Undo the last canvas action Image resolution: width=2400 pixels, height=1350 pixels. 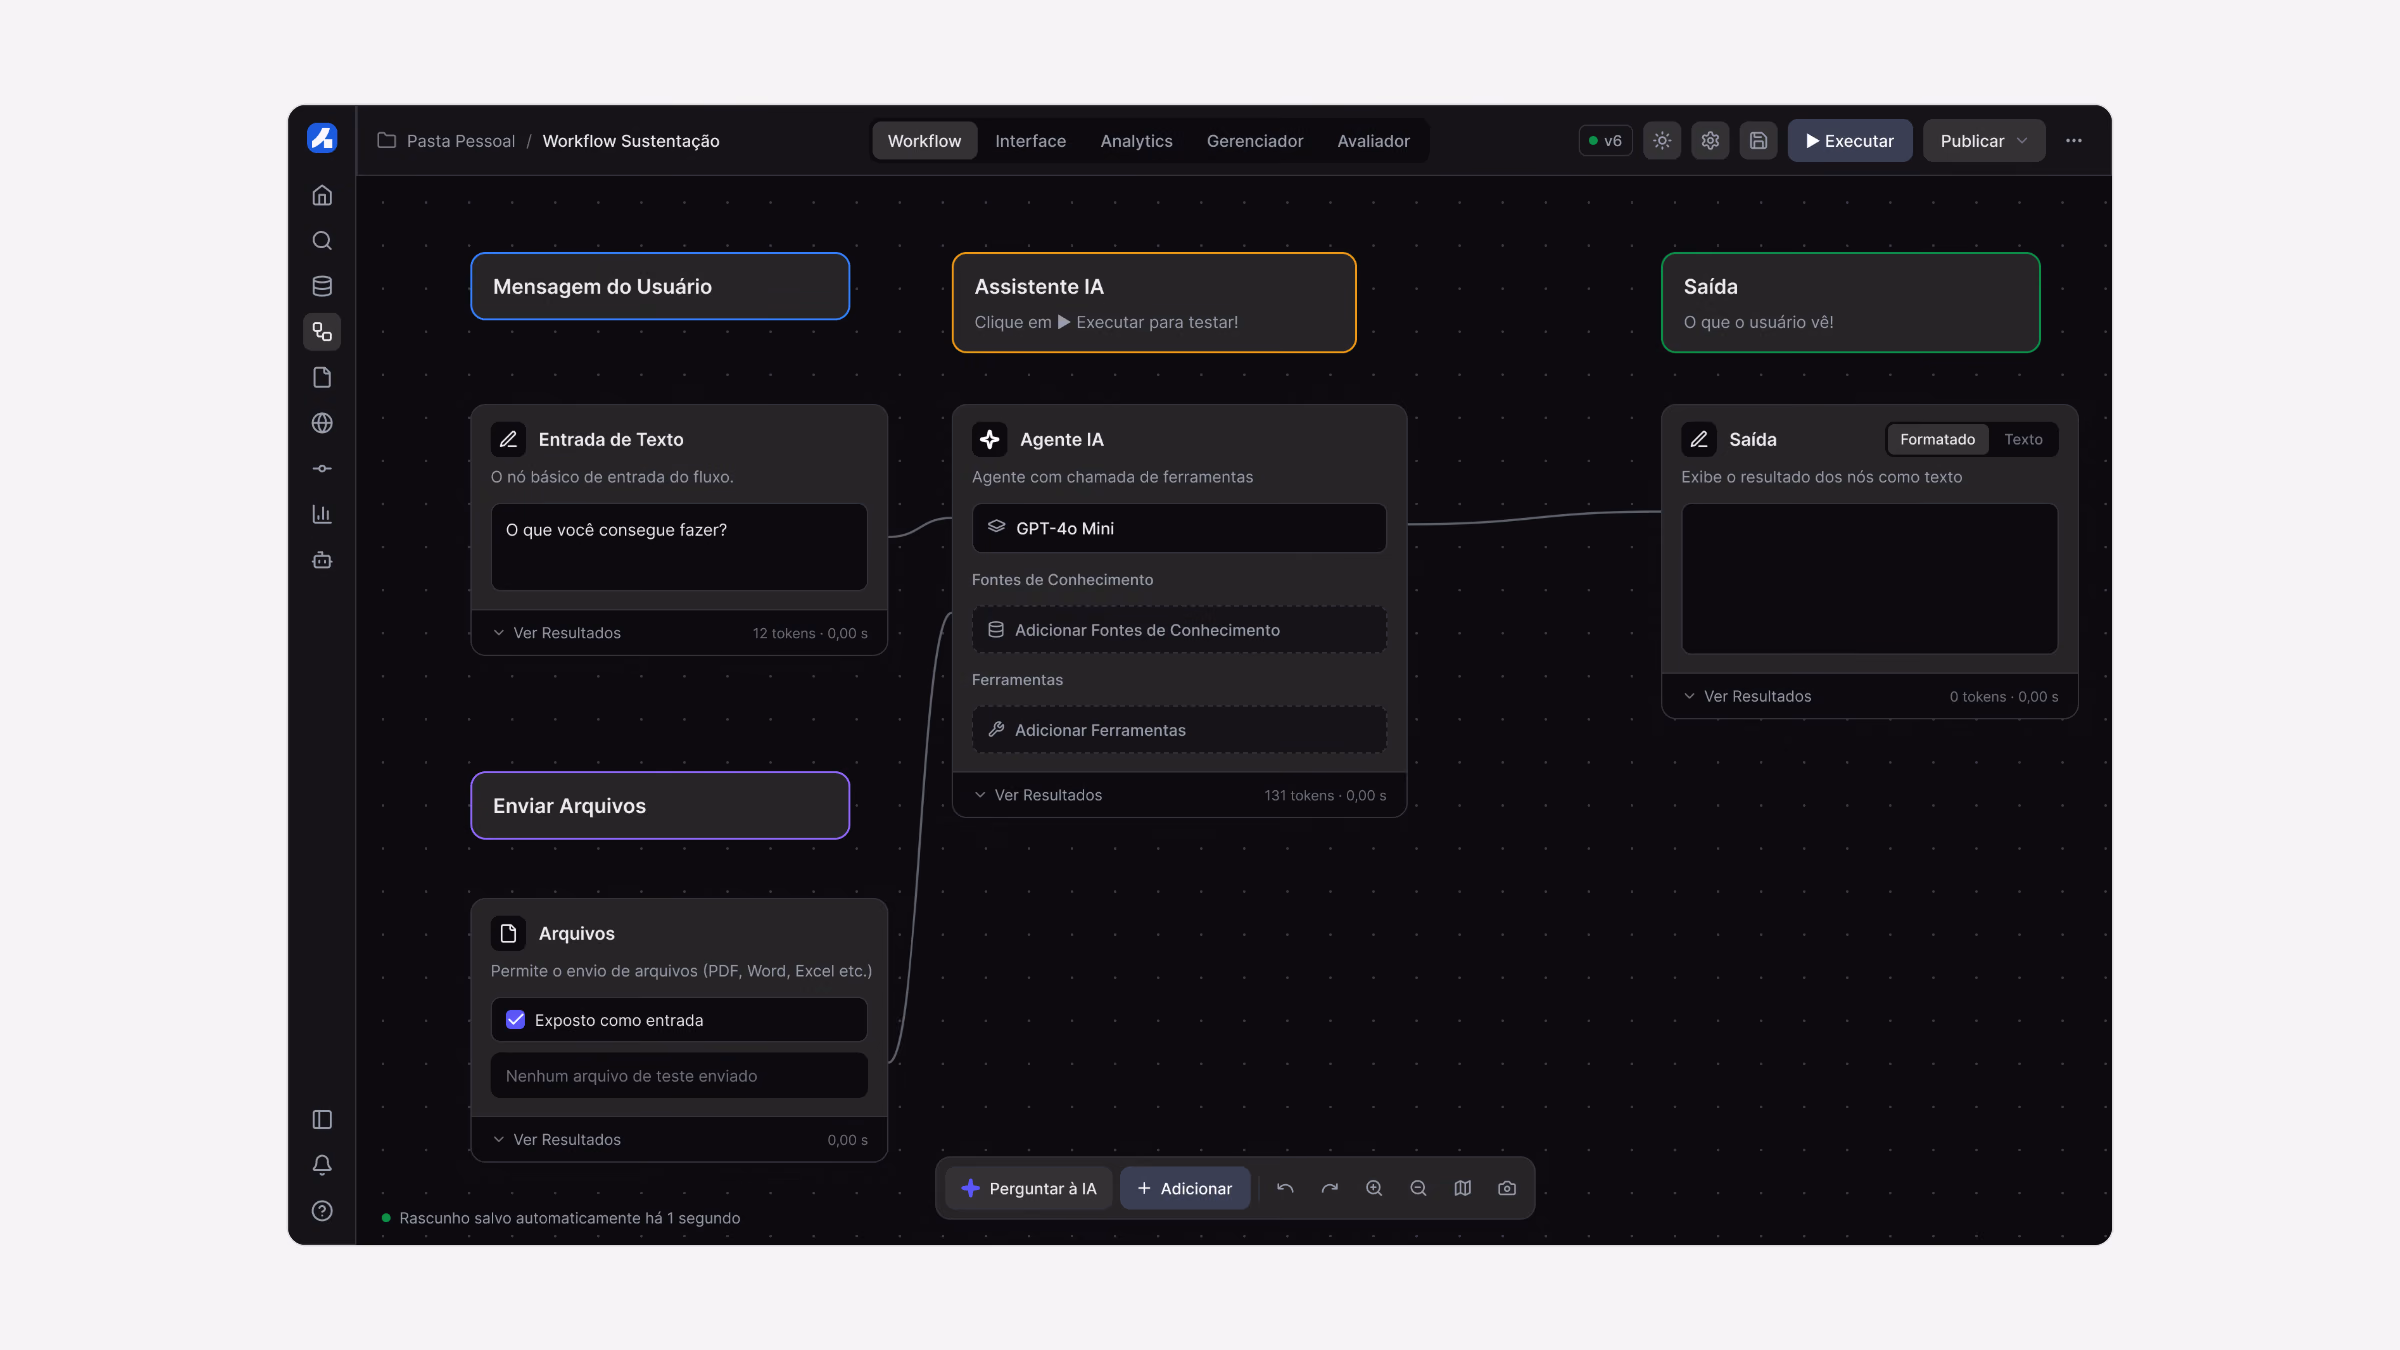tap(1285, 1188)
